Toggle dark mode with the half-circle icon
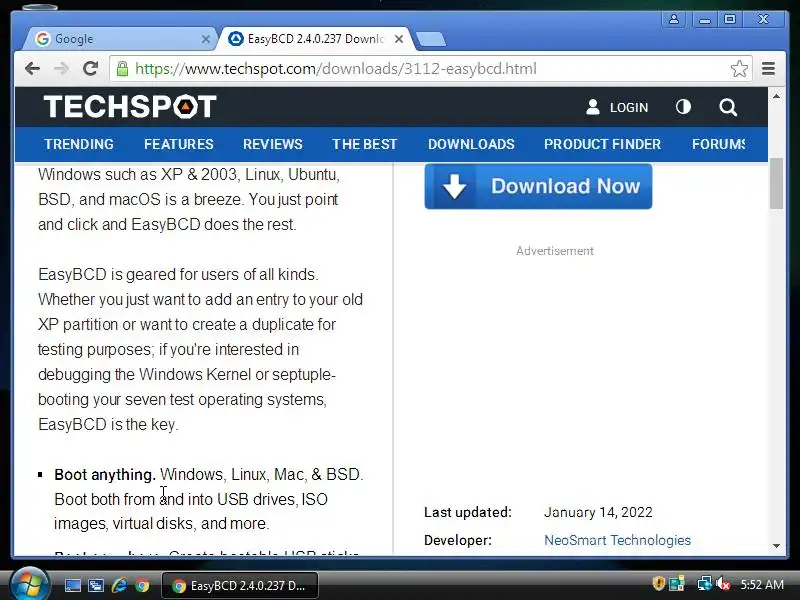This screenshot has height=600, width=800. tap(683, 107)
